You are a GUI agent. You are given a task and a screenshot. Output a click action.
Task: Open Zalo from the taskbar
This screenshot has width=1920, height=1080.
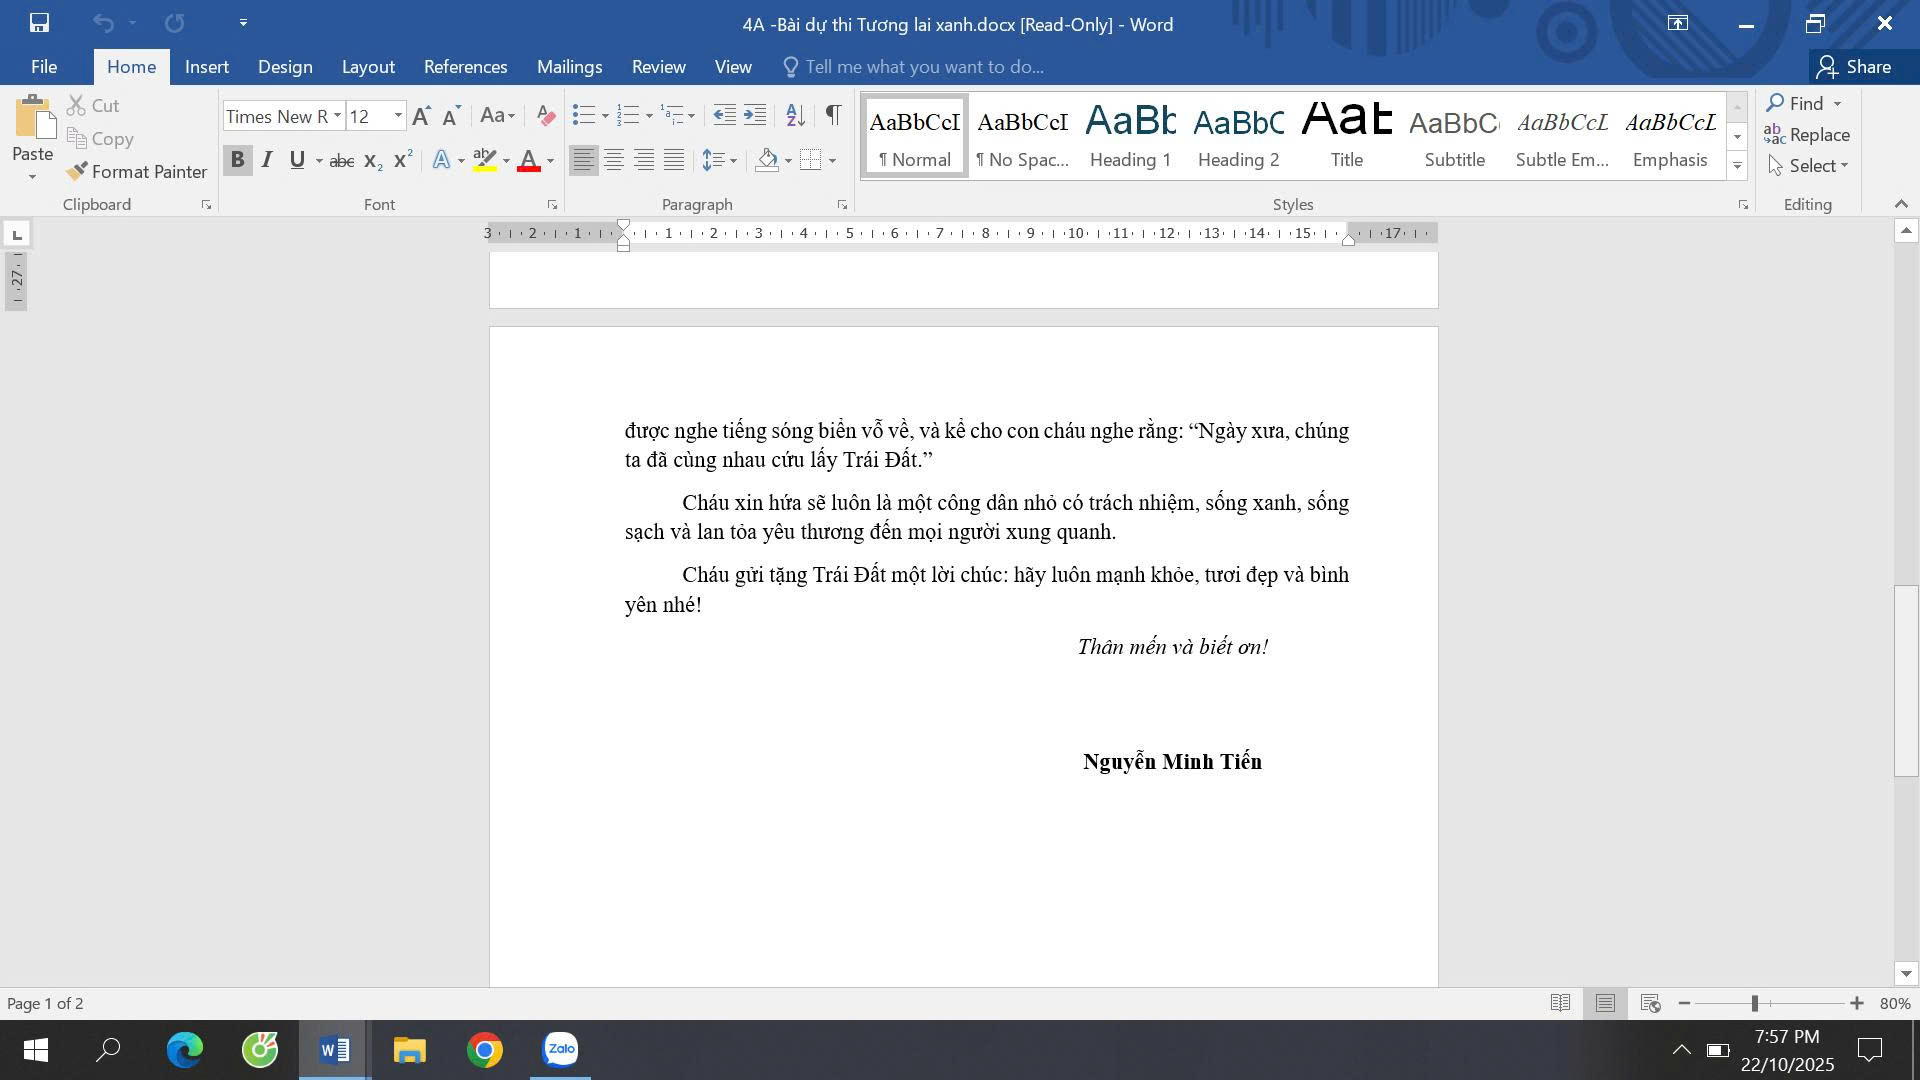pyautogui.click(x=560, y=1050)
